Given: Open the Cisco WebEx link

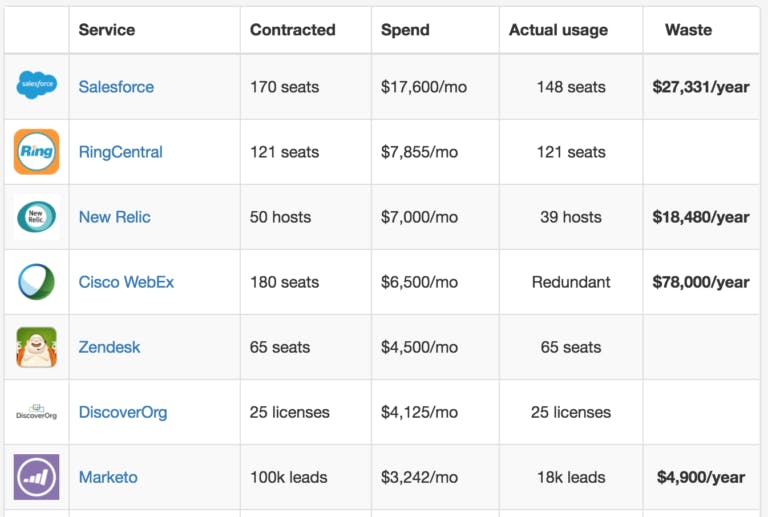Looking at the screenshot, I should click(x=126, y=282).
